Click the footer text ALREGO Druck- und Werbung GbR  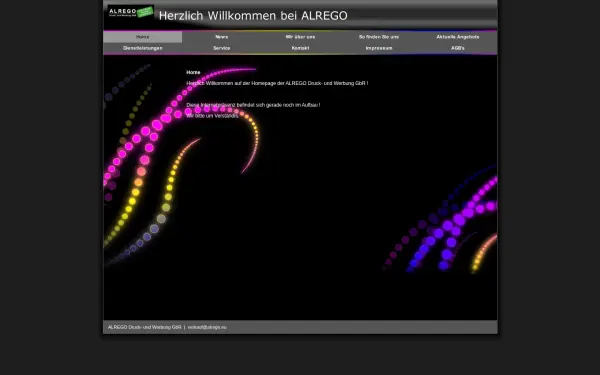[145, 327]
